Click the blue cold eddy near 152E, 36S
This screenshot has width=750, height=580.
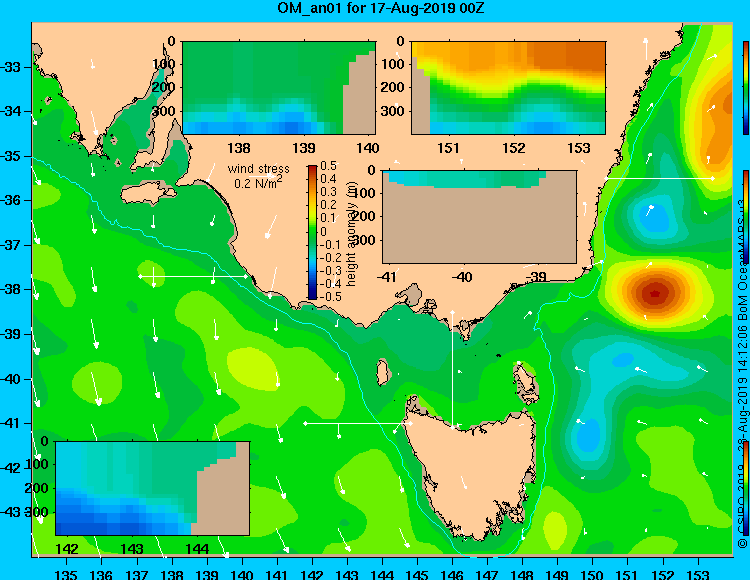click(x=653, y=216)
